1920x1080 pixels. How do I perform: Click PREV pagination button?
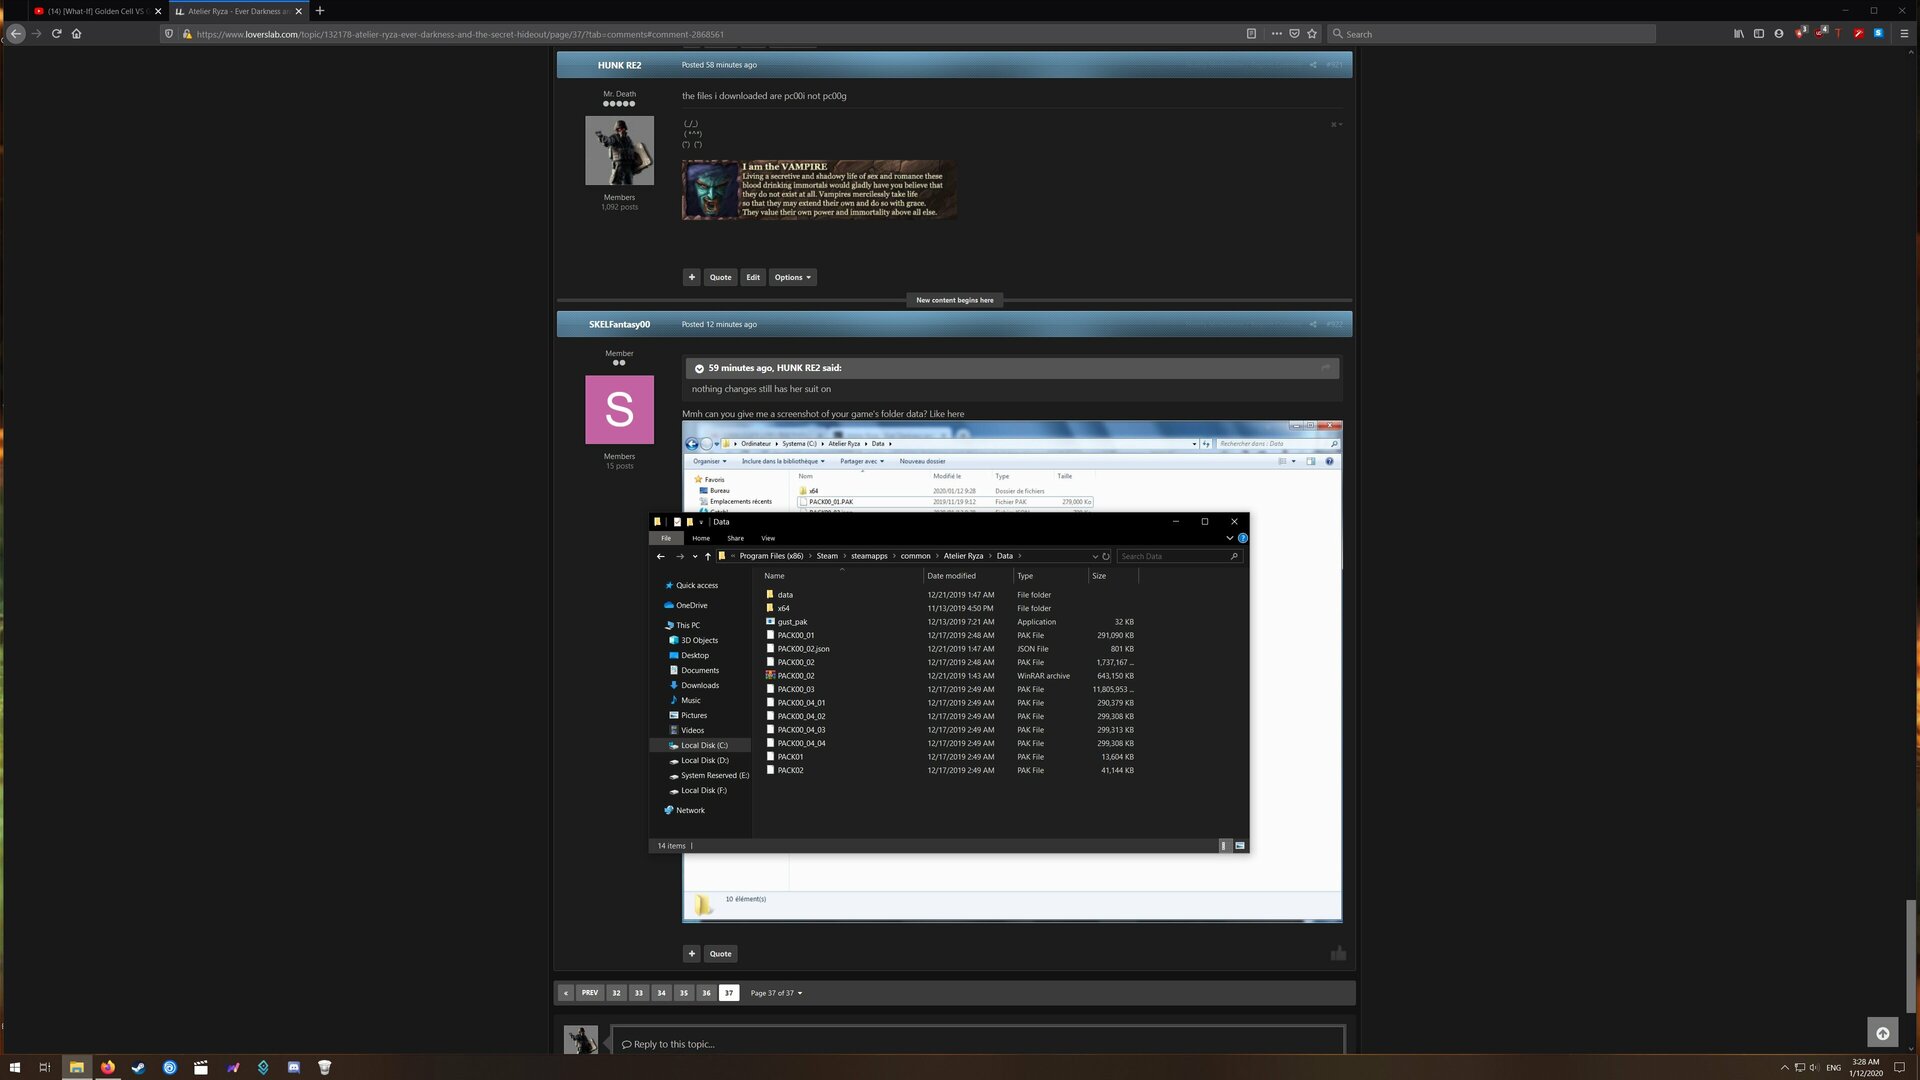point(590,993)
